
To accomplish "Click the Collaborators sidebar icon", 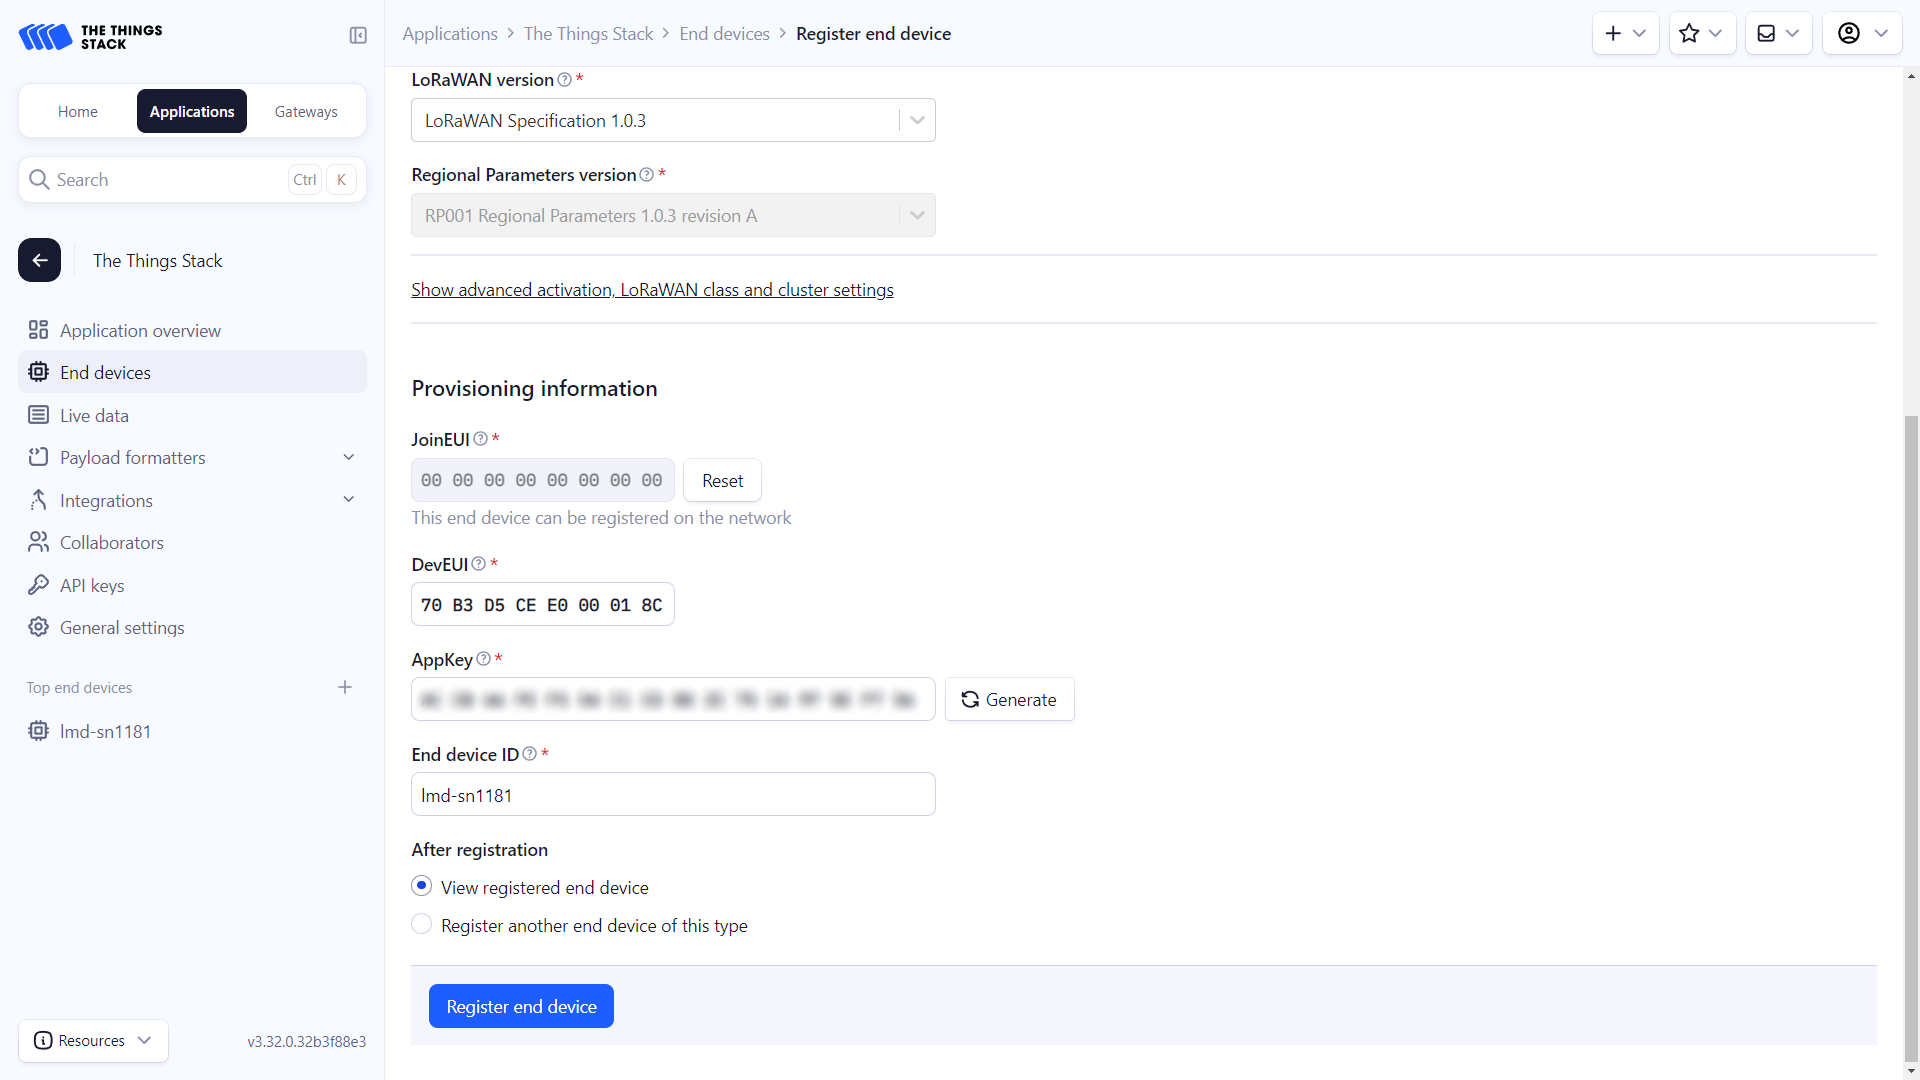I will point(38,542).
